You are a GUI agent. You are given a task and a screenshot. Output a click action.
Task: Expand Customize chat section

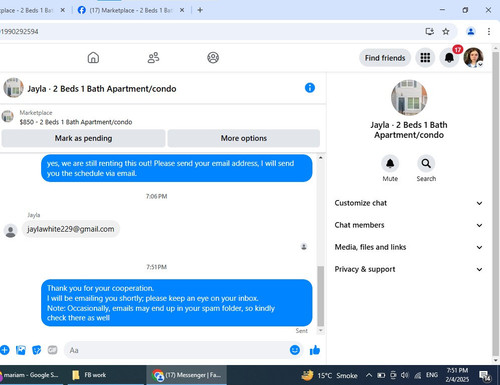click(x=409, y=203)
